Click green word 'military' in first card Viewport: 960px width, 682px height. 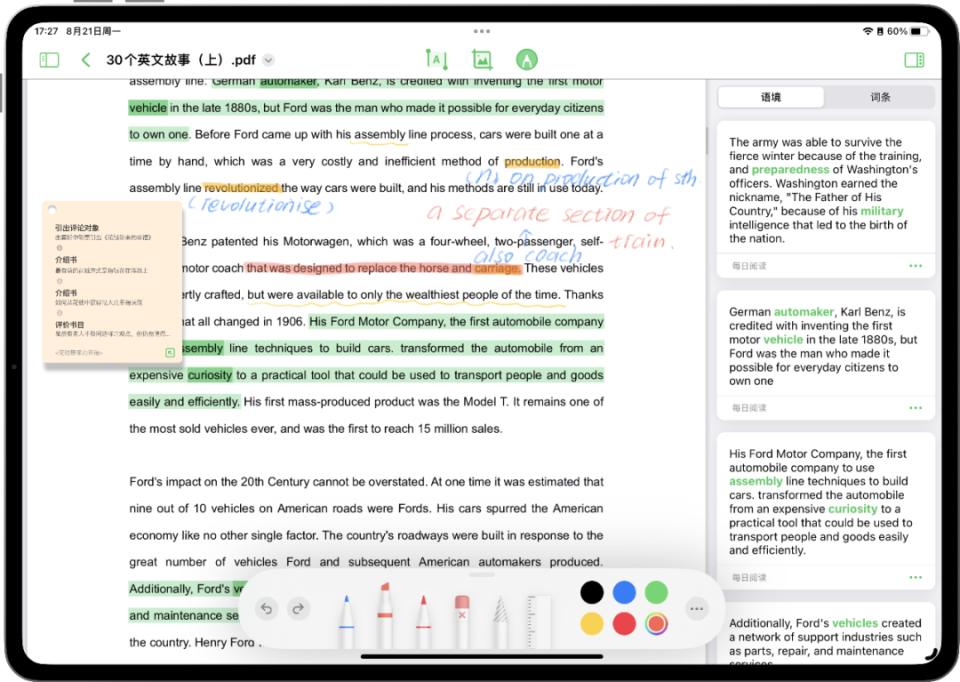(882, 211)
